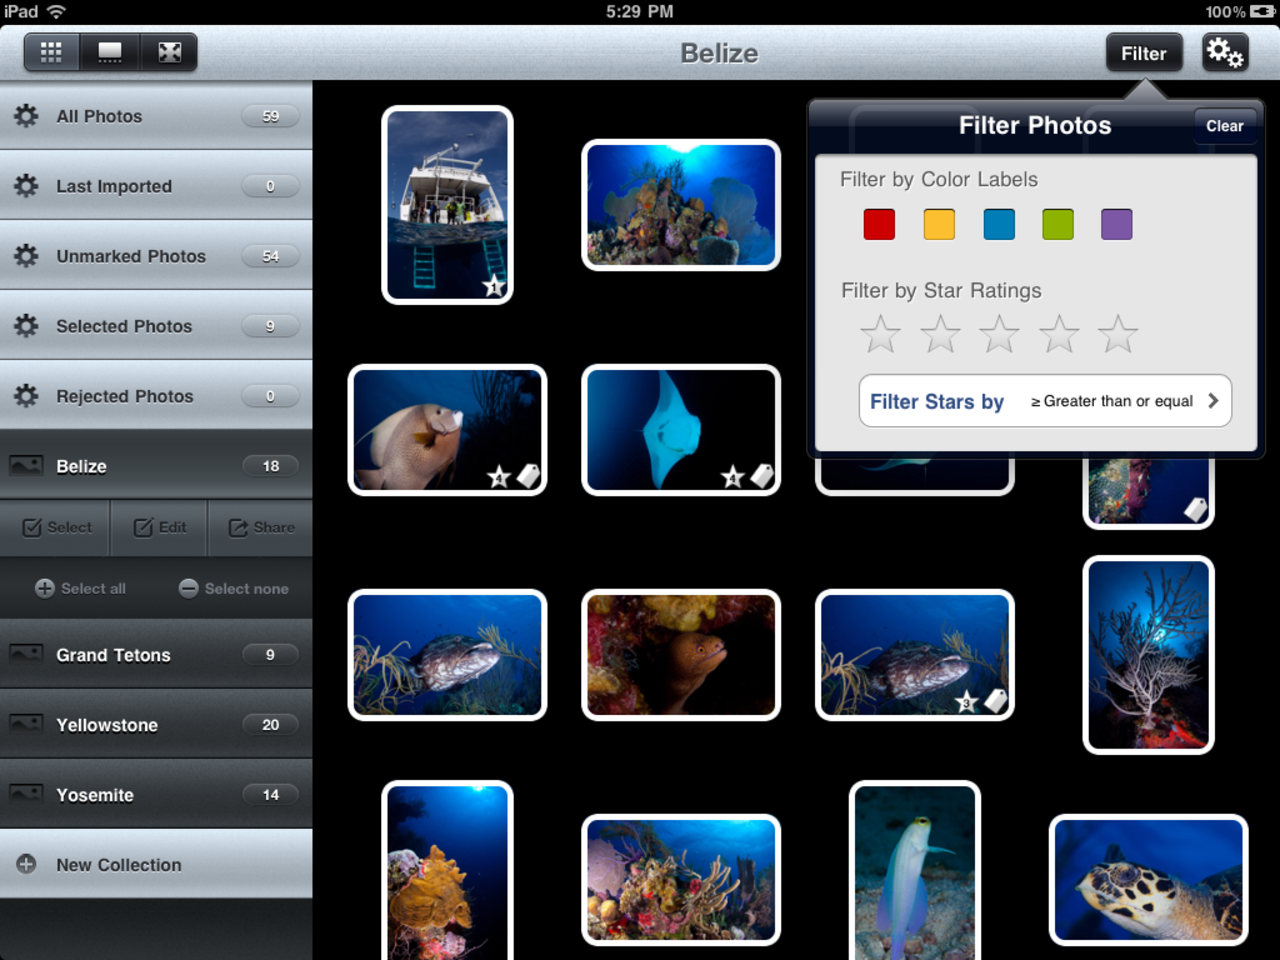The image size is (1280, 960).
Task: Open the Filter Stars by option
Action: click(1044, 401)
